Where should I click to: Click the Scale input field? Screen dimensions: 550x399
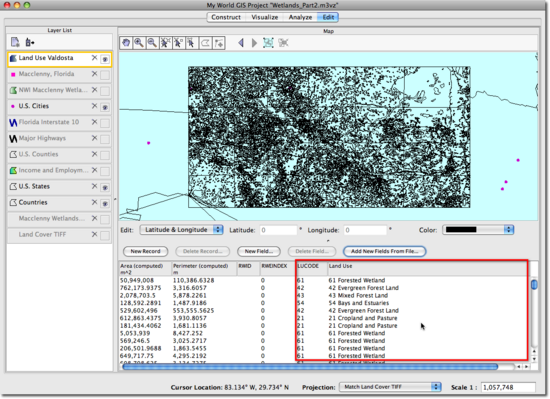point(508,387)
